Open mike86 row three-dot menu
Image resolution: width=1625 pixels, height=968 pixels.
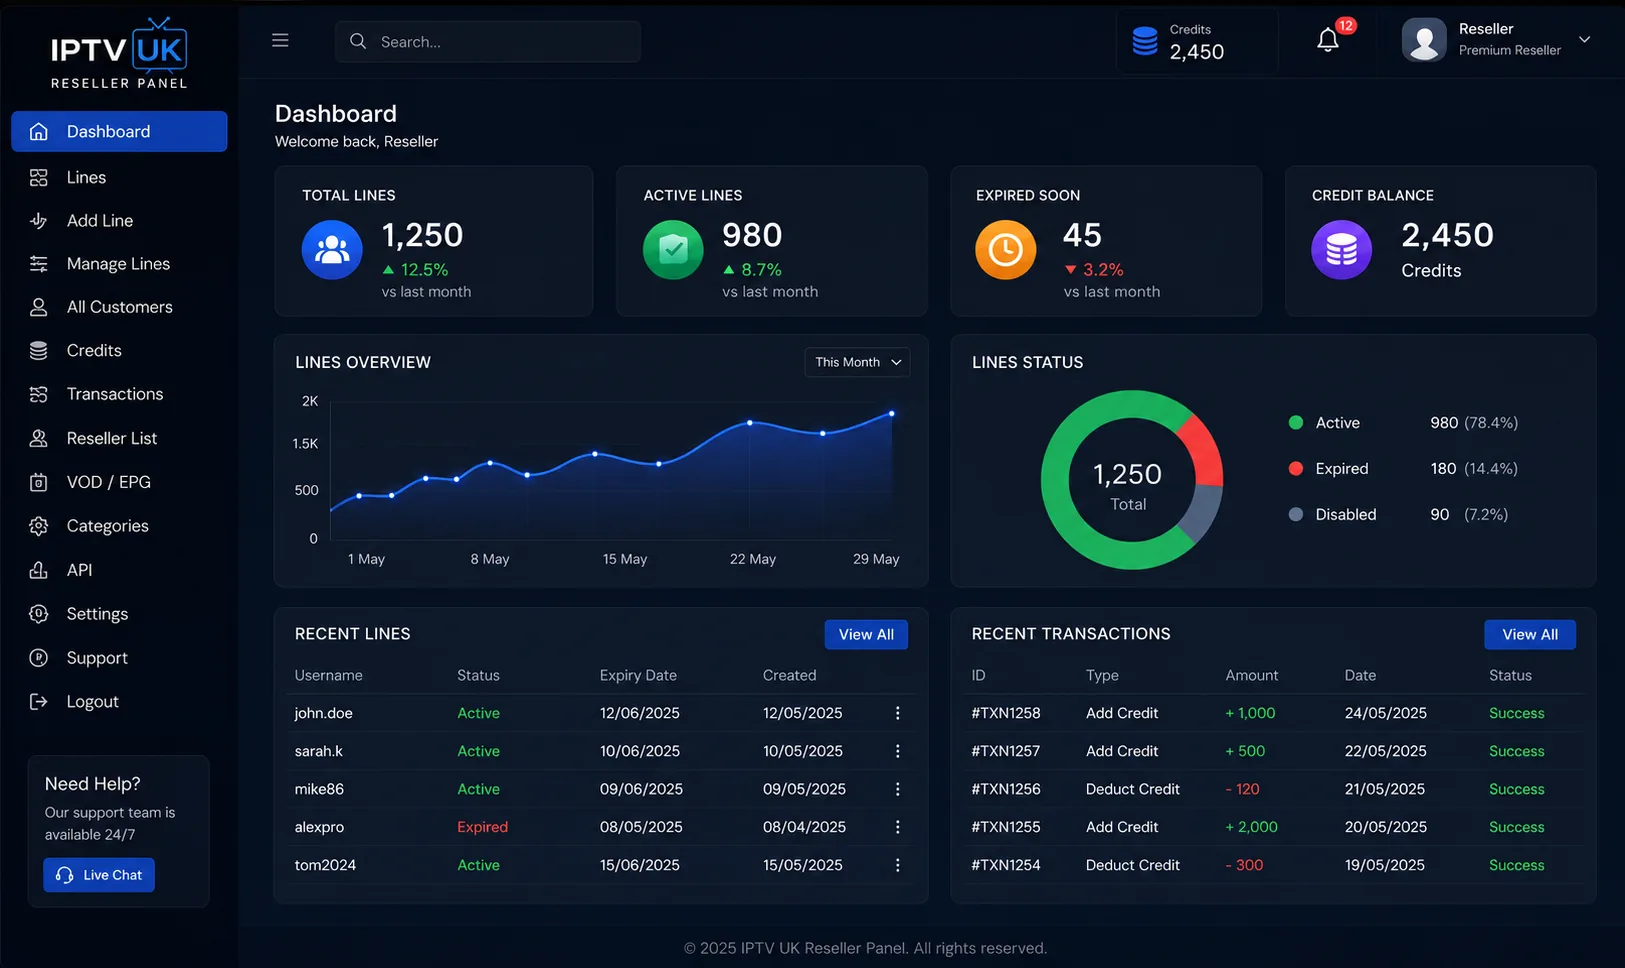(897, 789)
